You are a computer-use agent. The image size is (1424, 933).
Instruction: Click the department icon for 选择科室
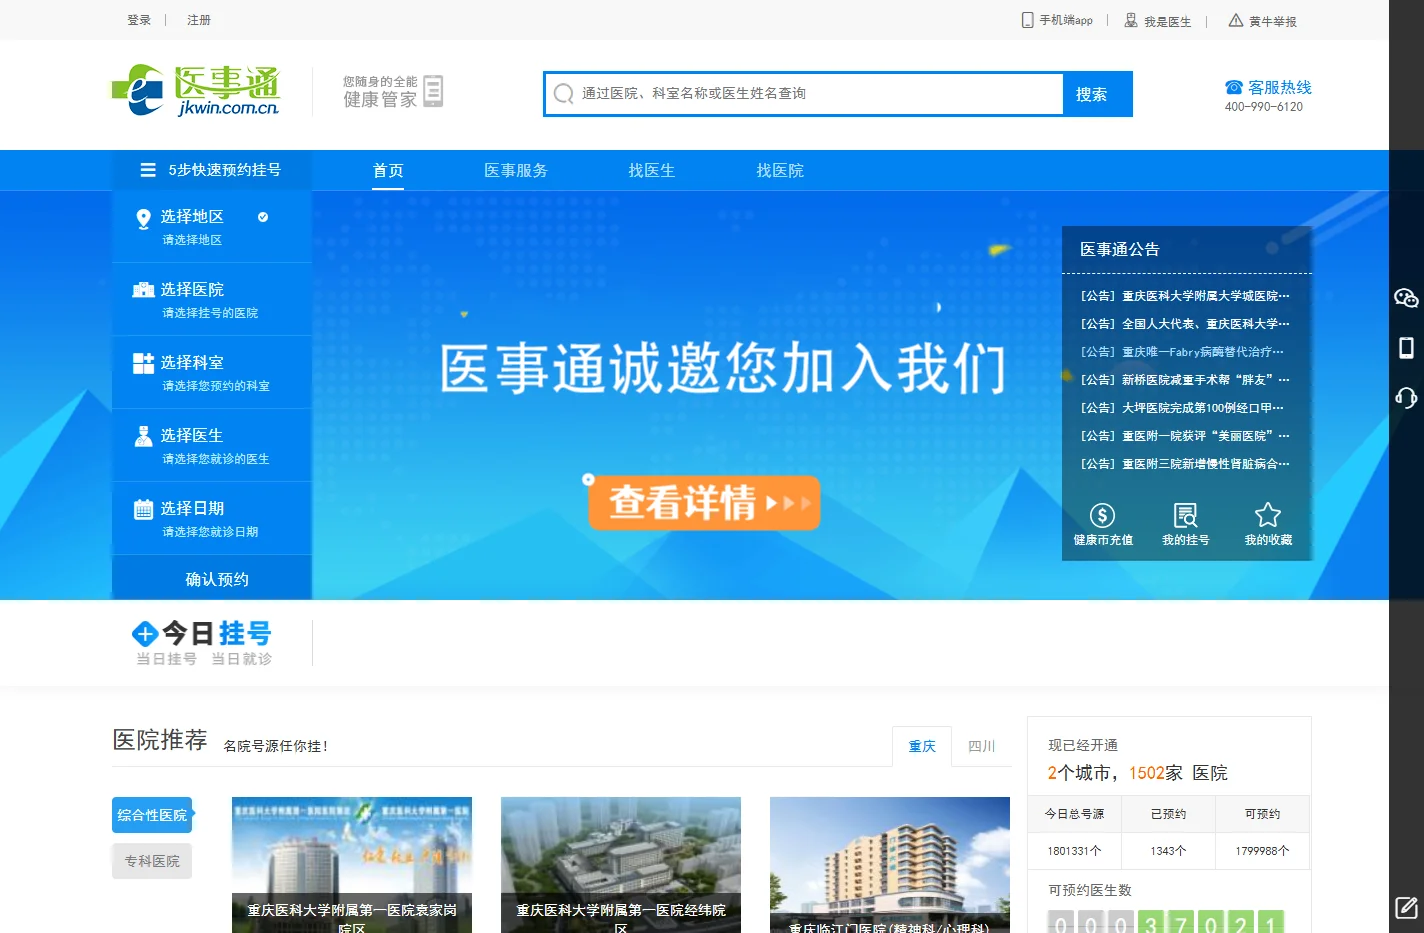[143, 363]
